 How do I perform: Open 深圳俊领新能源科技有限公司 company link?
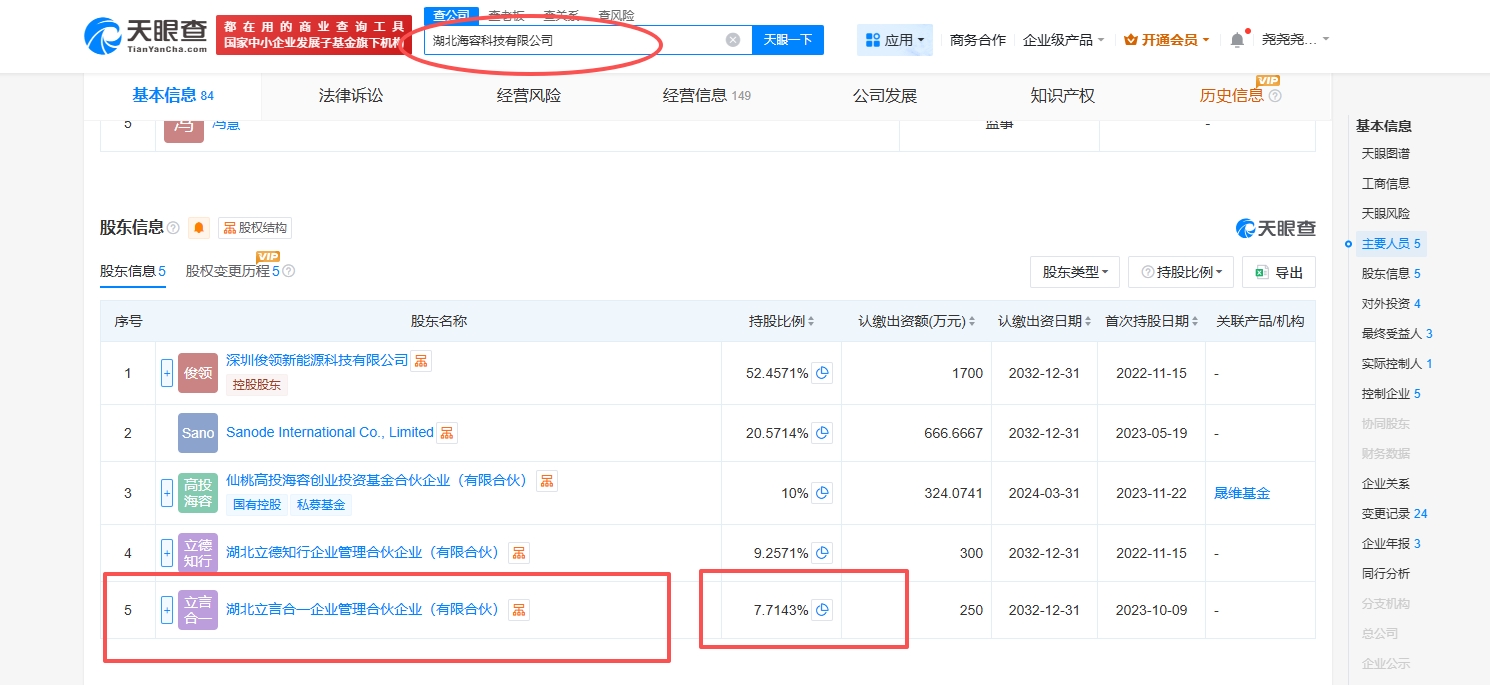click(317, 360)
